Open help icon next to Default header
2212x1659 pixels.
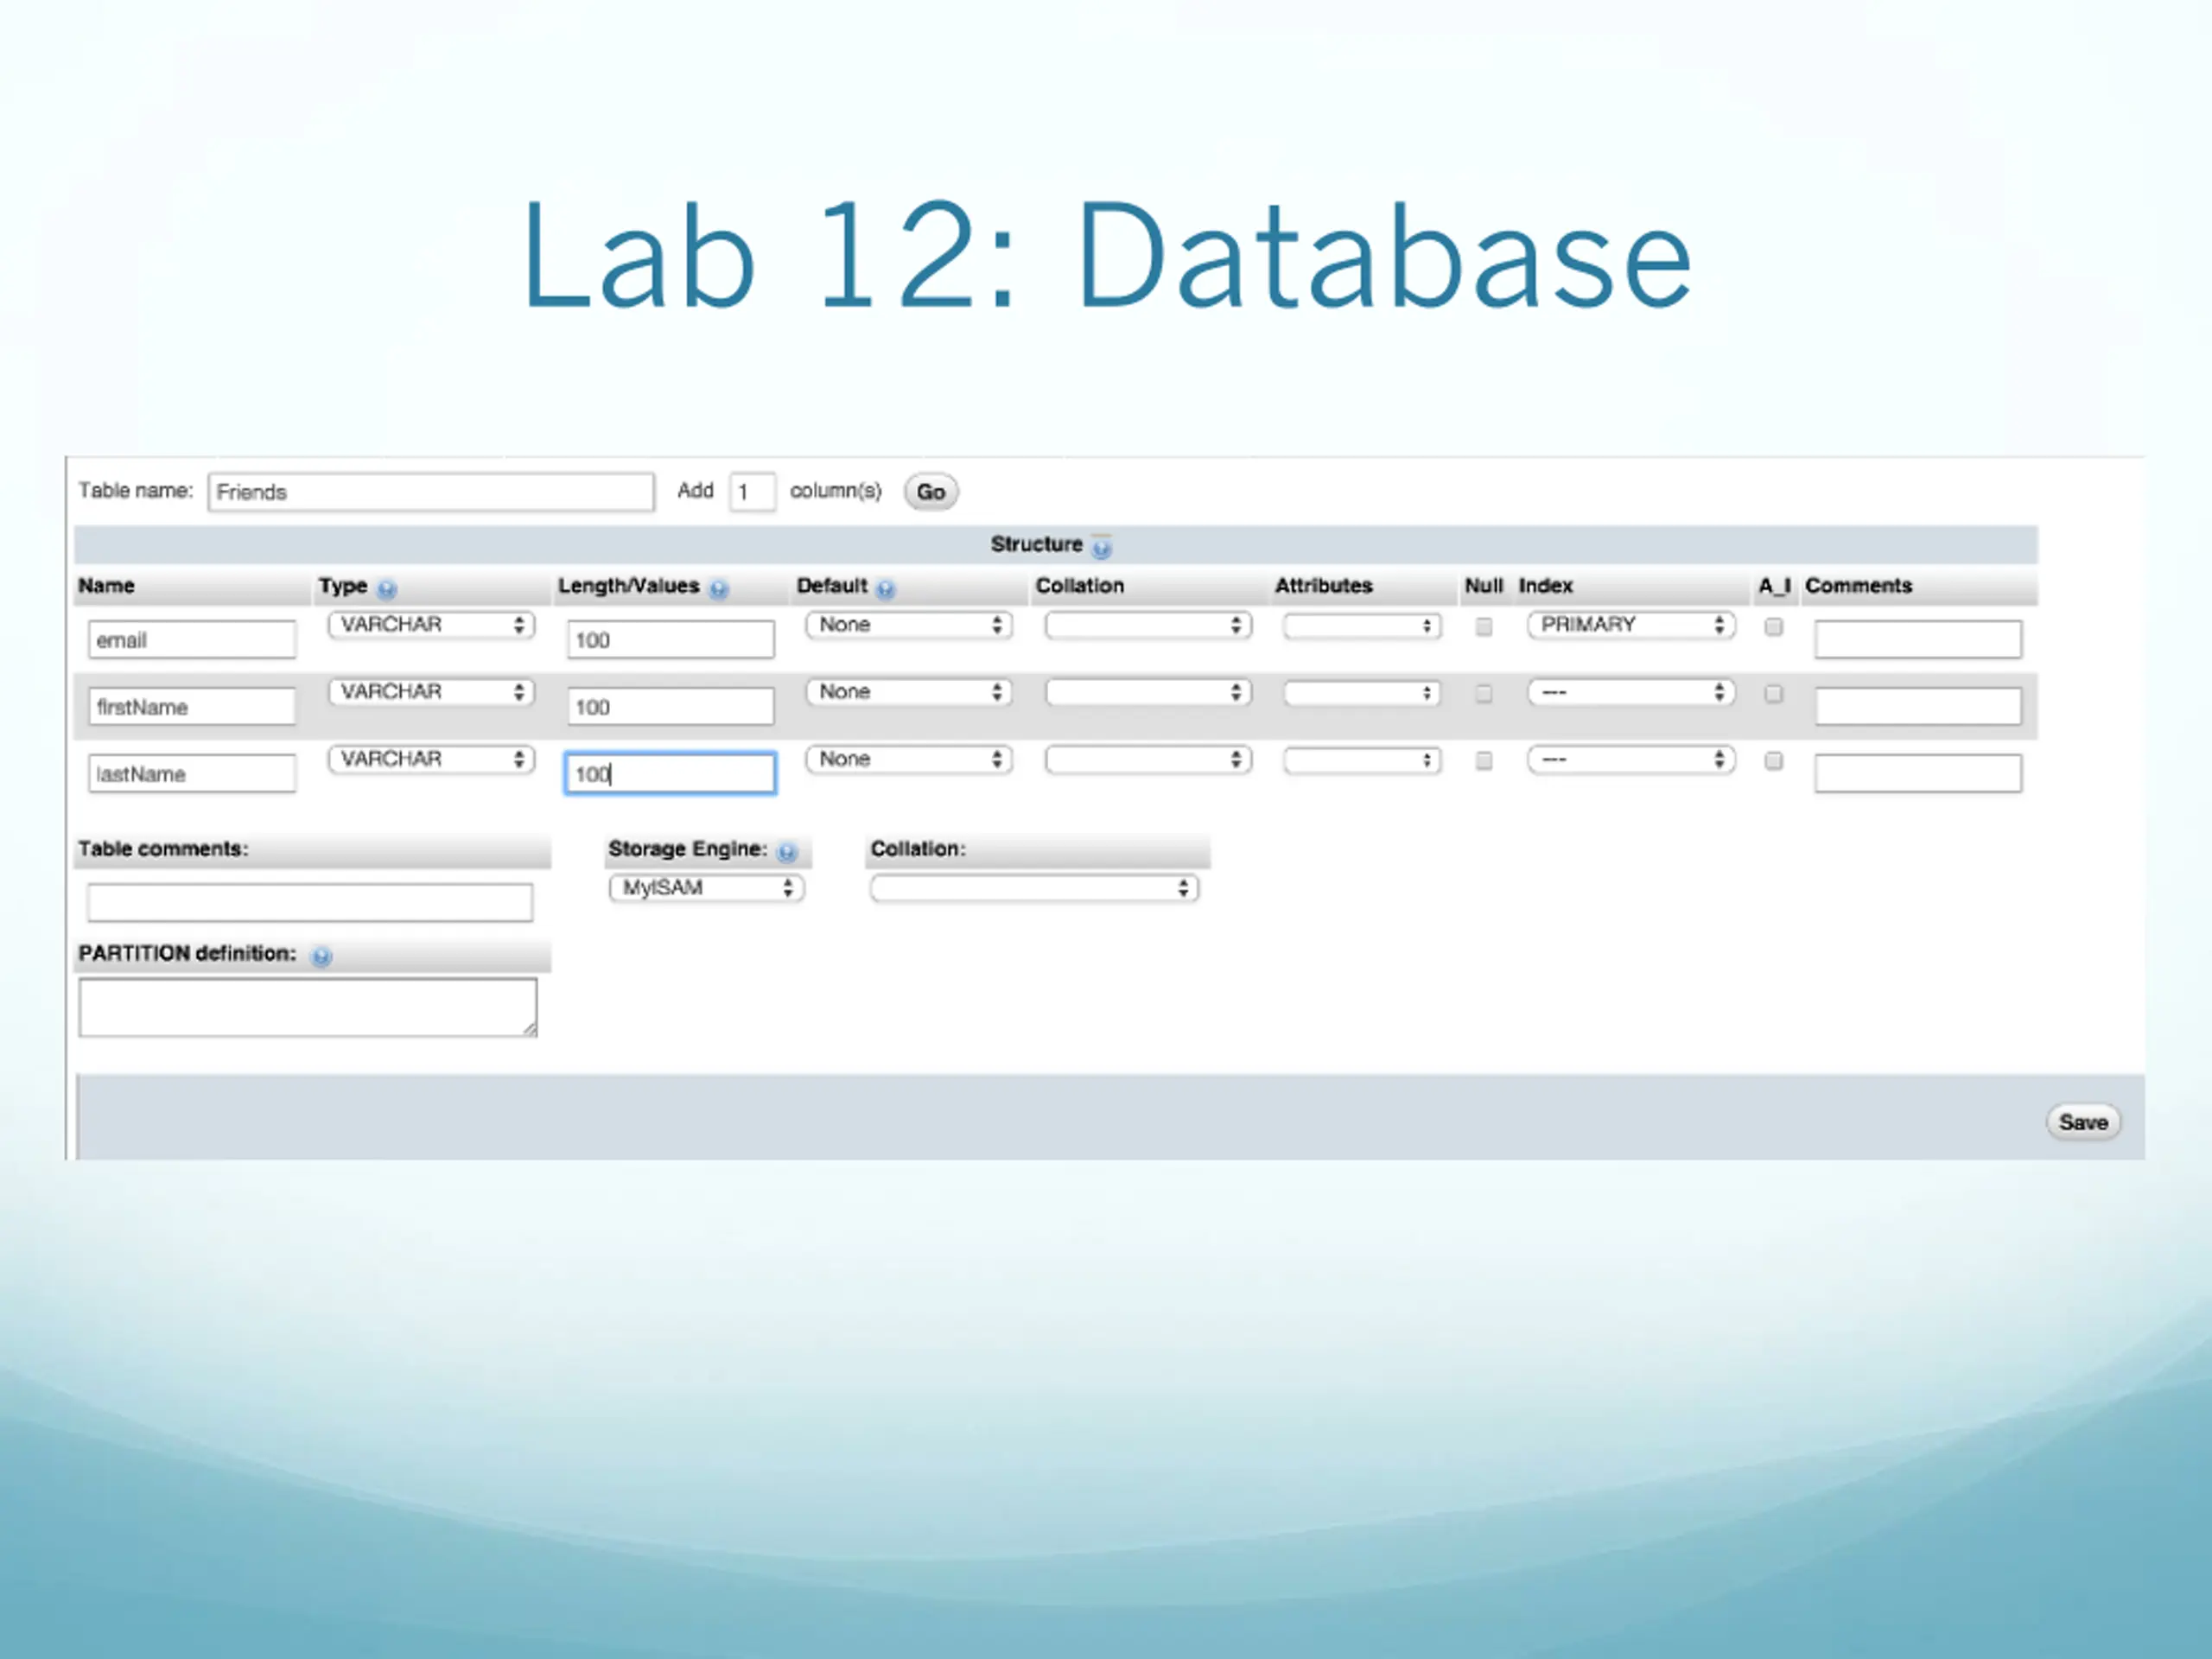coord(885,589)
